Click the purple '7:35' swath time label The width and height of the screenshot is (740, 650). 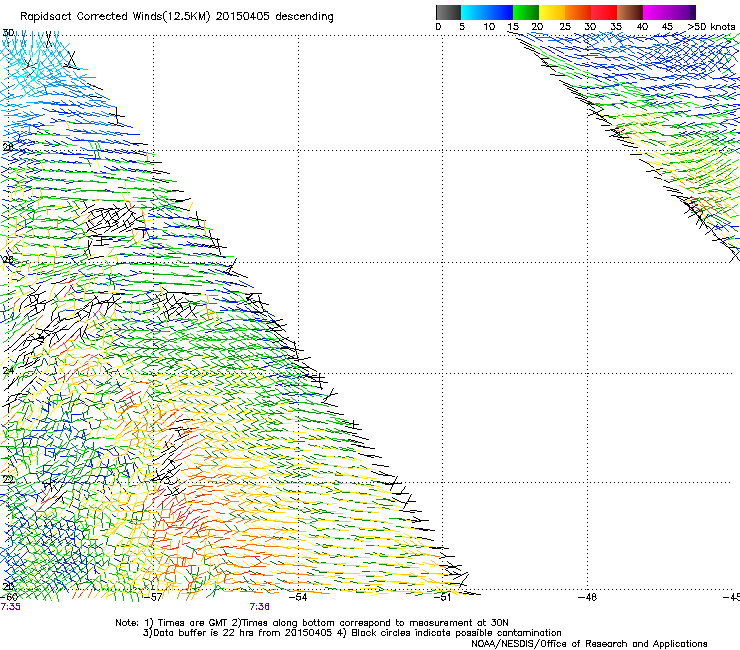10,607
